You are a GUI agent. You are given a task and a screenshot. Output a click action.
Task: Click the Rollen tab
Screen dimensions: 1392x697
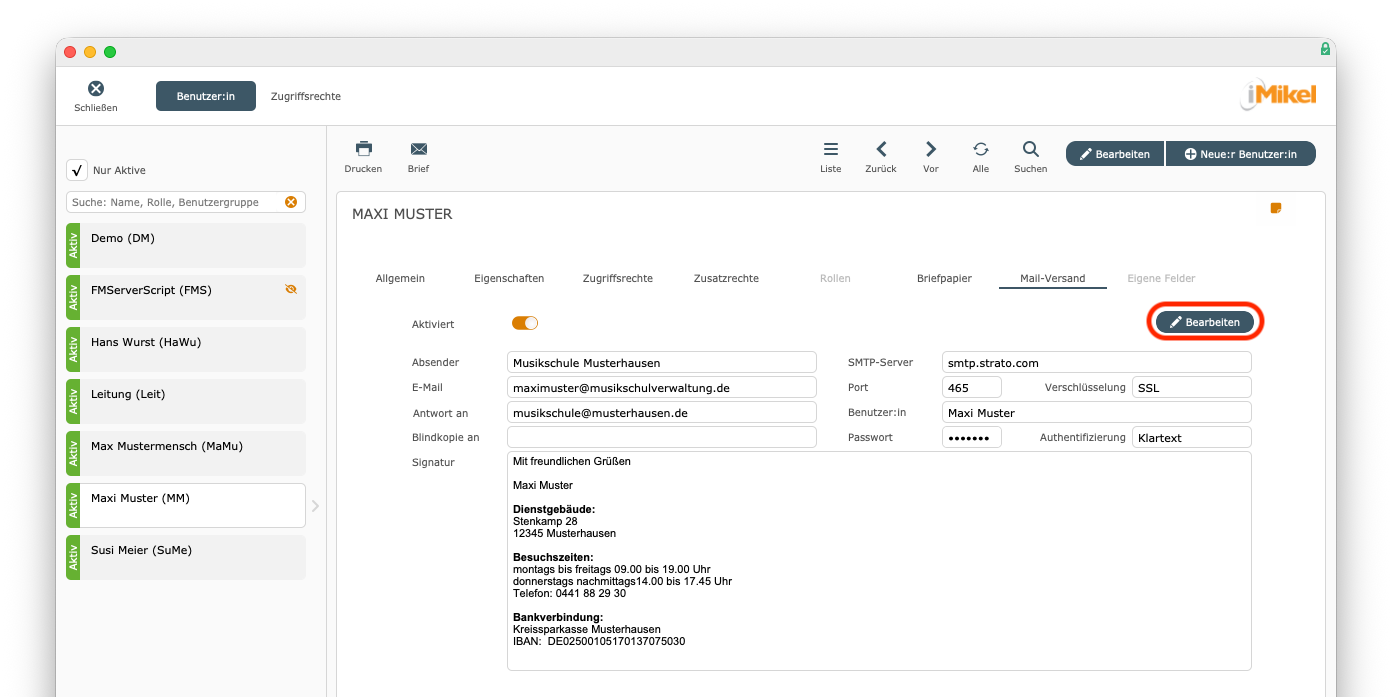click(x=835, y=278)
